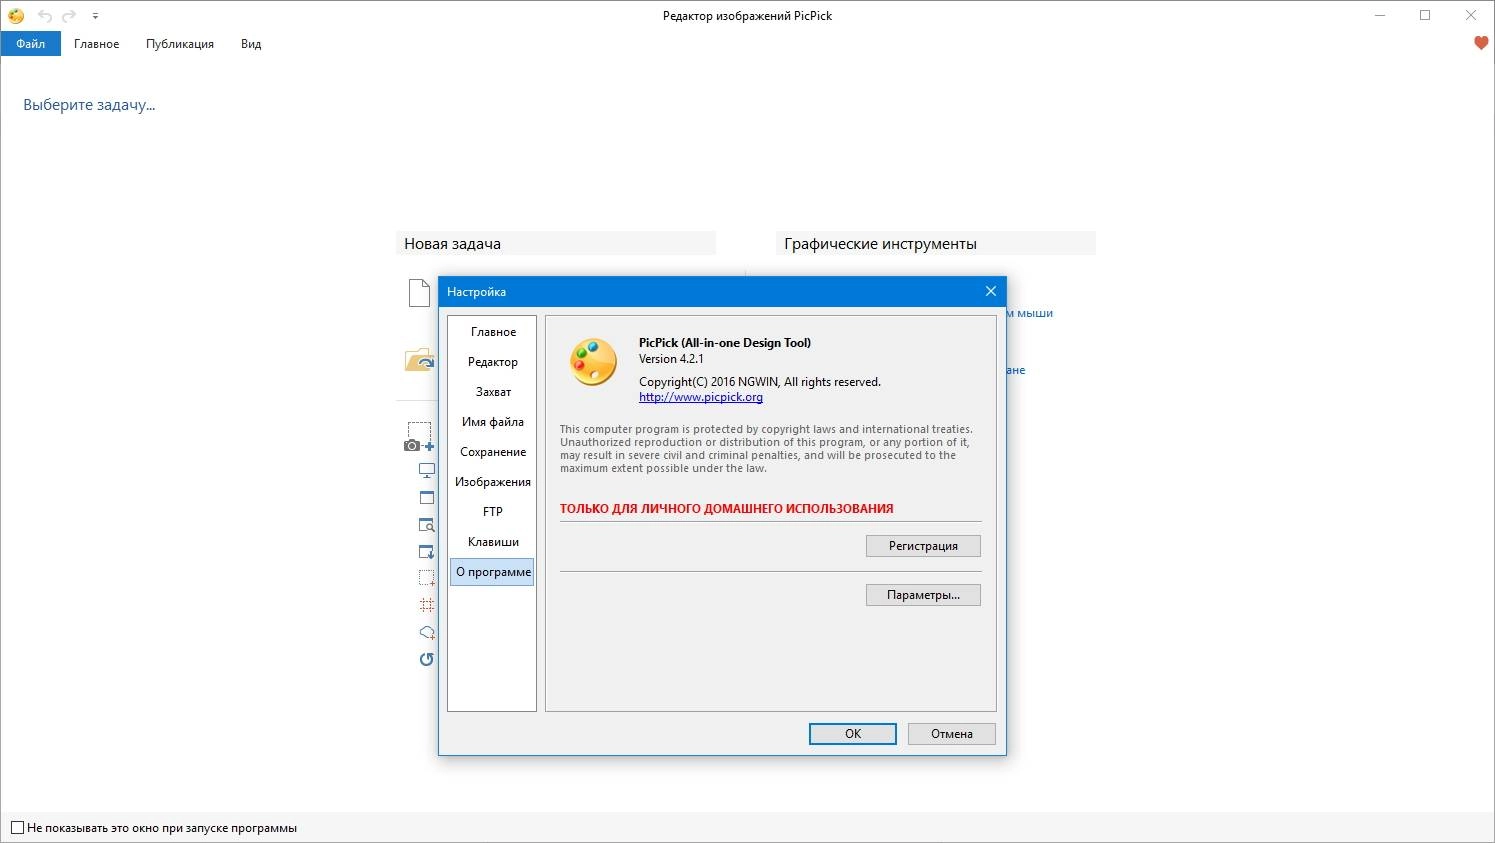Click the repeat last capture arrow icon

pyautogui.click(x=427, y=659)
